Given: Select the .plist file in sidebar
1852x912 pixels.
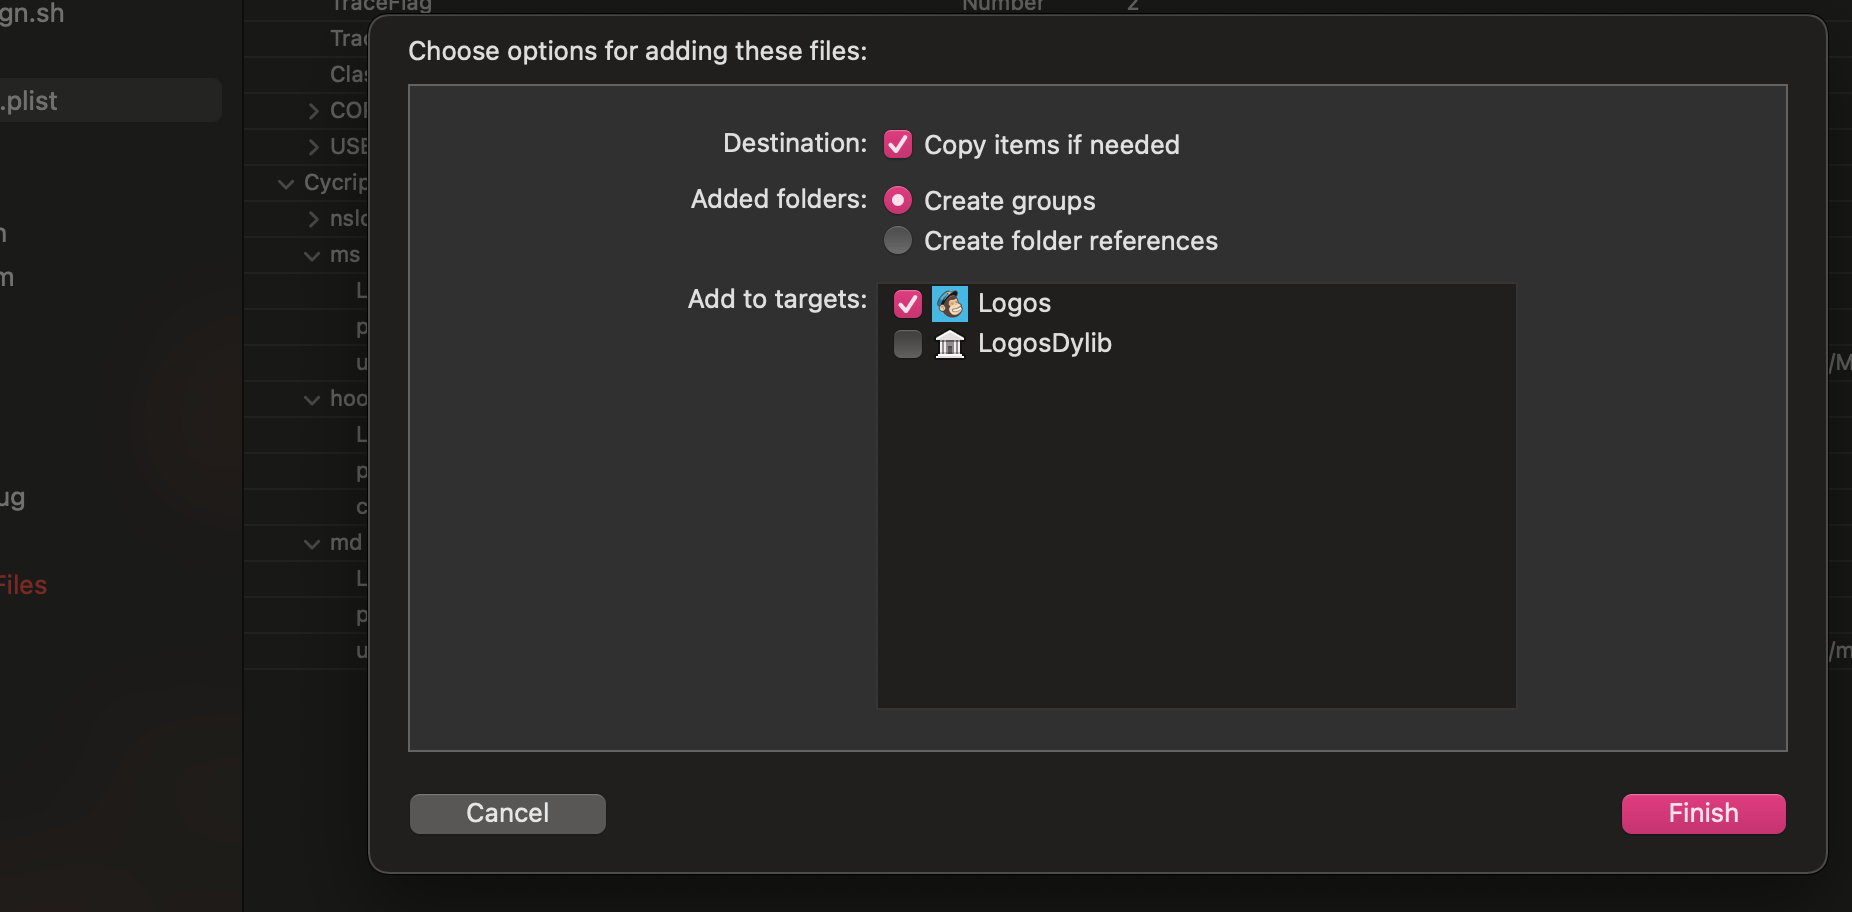Looking at the screenshot, I should [x=110, y=101].
